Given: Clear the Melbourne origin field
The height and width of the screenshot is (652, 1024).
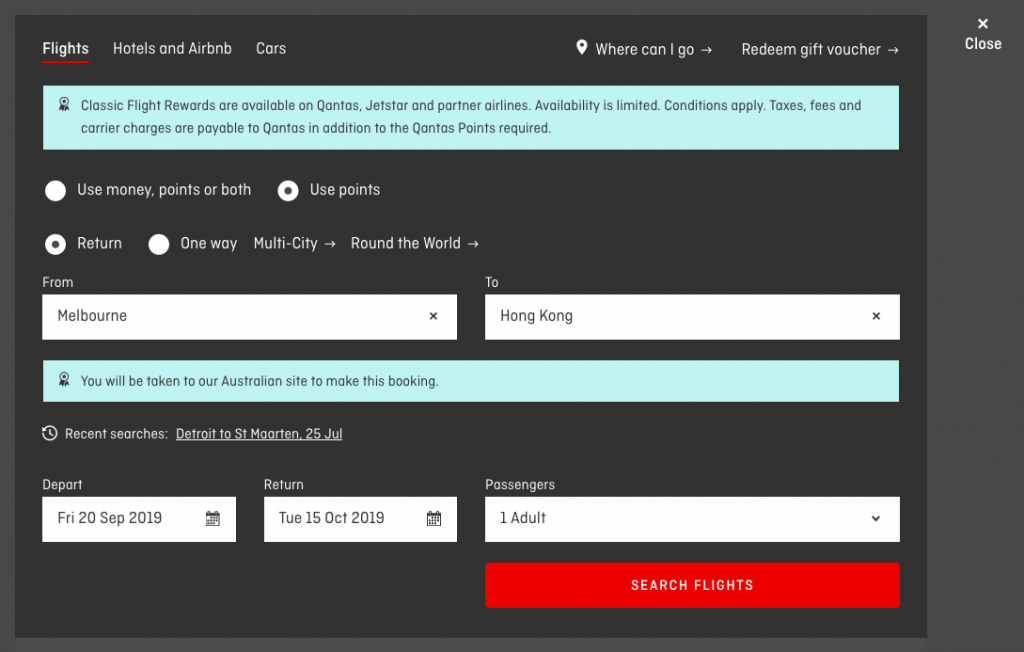Looking at the screenshot, I should coord(433,316).
